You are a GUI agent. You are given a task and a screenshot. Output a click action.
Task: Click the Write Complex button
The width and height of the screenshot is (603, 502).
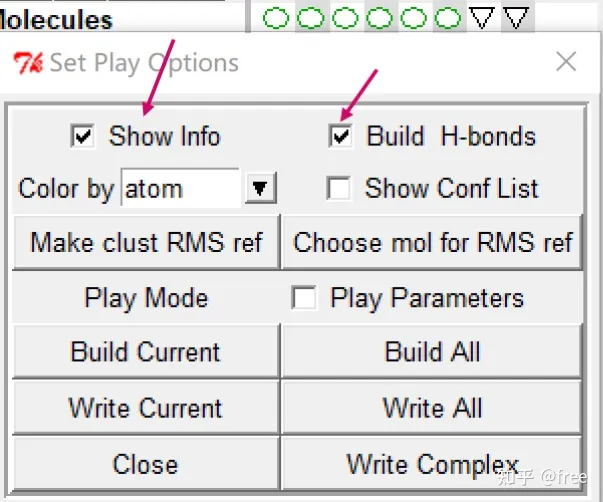click(x=432, y=464)
